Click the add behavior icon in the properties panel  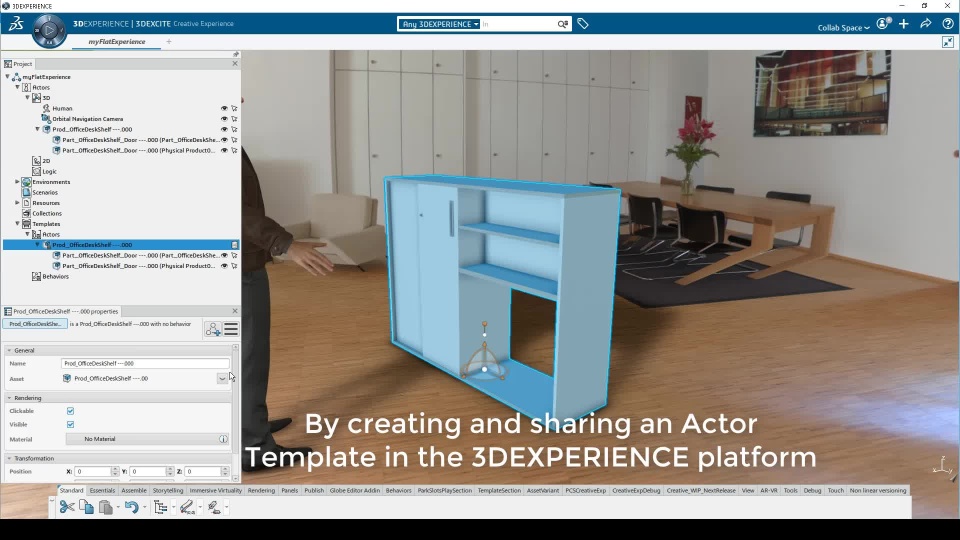212,329
